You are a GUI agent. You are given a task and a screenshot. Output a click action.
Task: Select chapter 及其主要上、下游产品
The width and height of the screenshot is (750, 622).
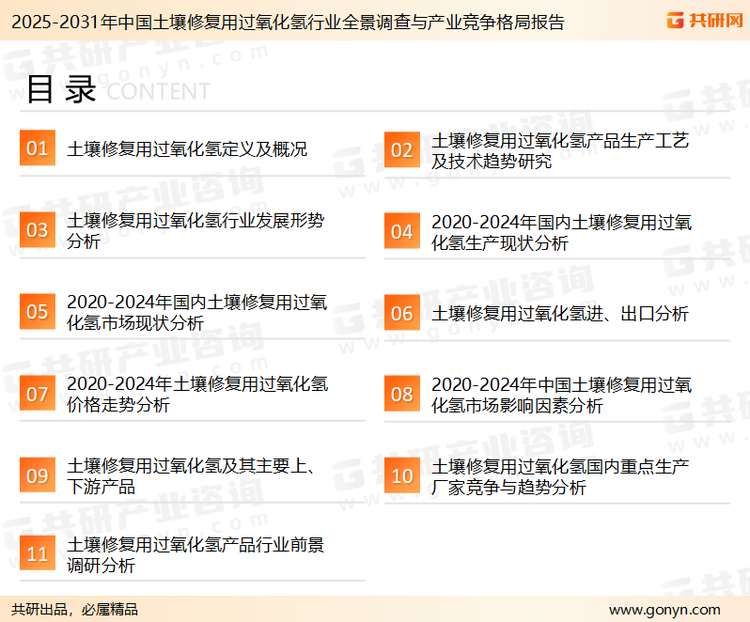[191, 476]
